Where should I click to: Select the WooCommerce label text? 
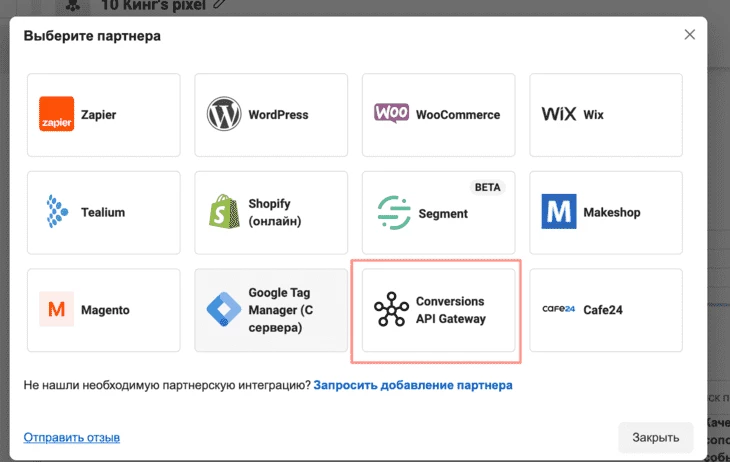(x=458, y=115)
